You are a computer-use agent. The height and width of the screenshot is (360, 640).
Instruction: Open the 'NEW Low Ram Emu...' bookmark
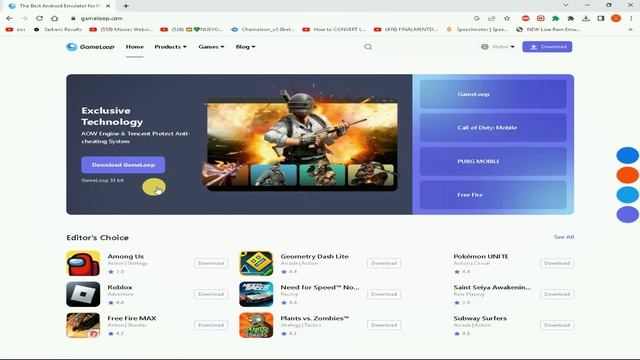[x=549, y=29]
